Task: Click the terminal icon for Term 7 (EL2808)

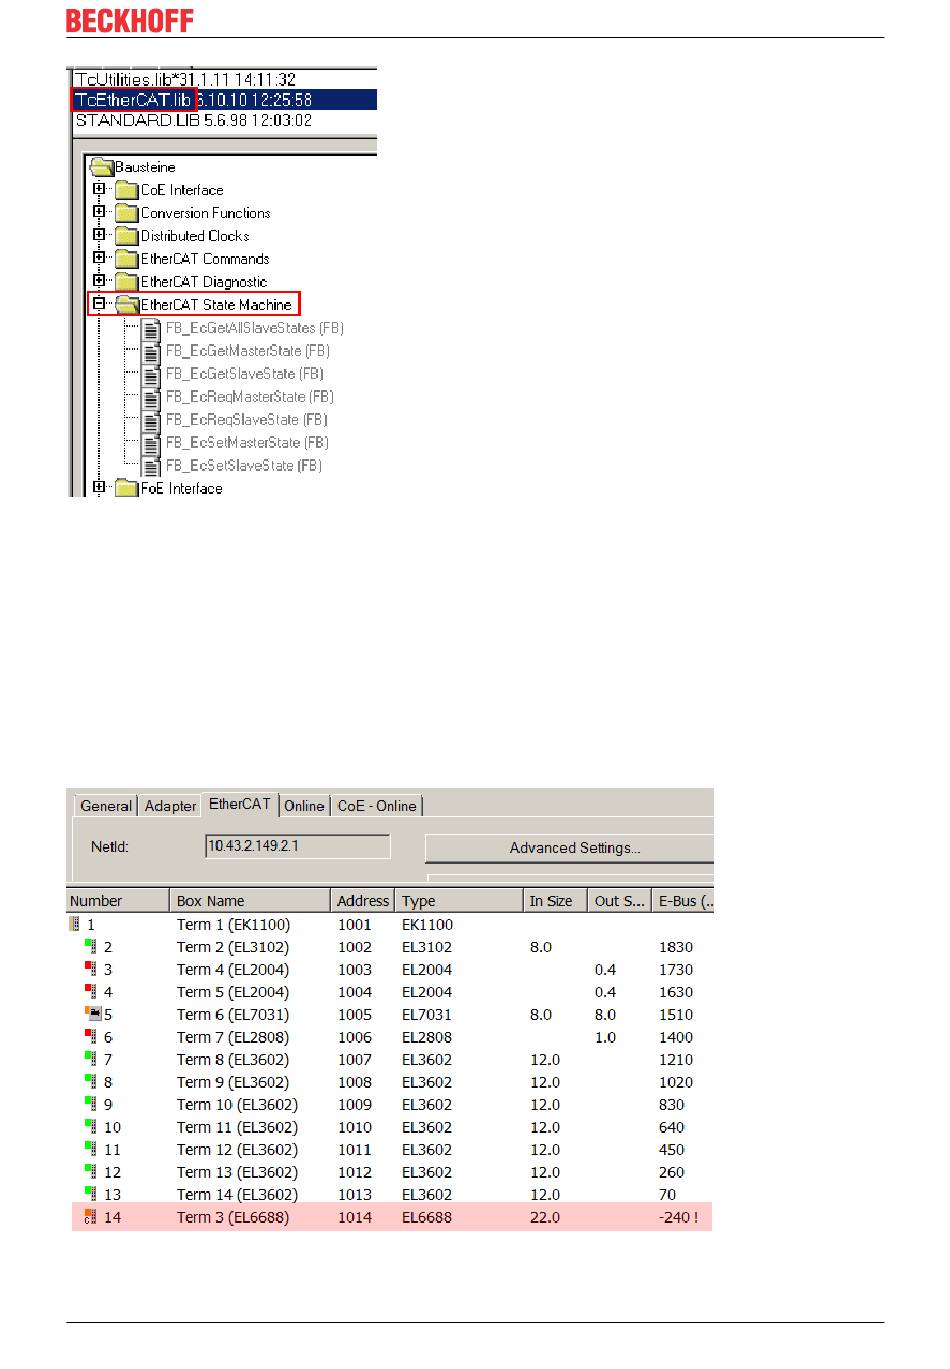Action: tap(91, 1037)
